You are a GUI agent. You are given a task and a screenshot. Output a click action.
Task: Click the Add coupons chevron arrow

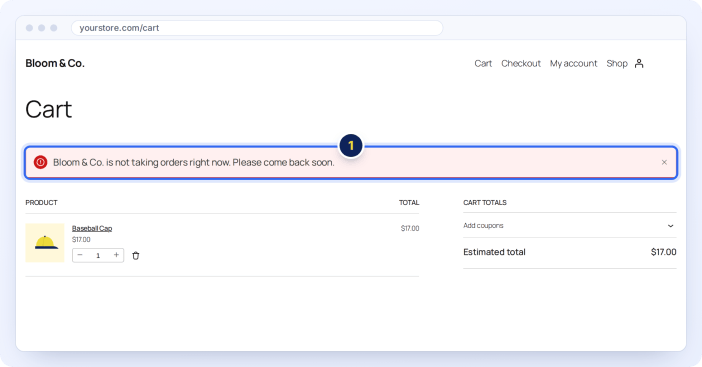click(x=670, y=226)
